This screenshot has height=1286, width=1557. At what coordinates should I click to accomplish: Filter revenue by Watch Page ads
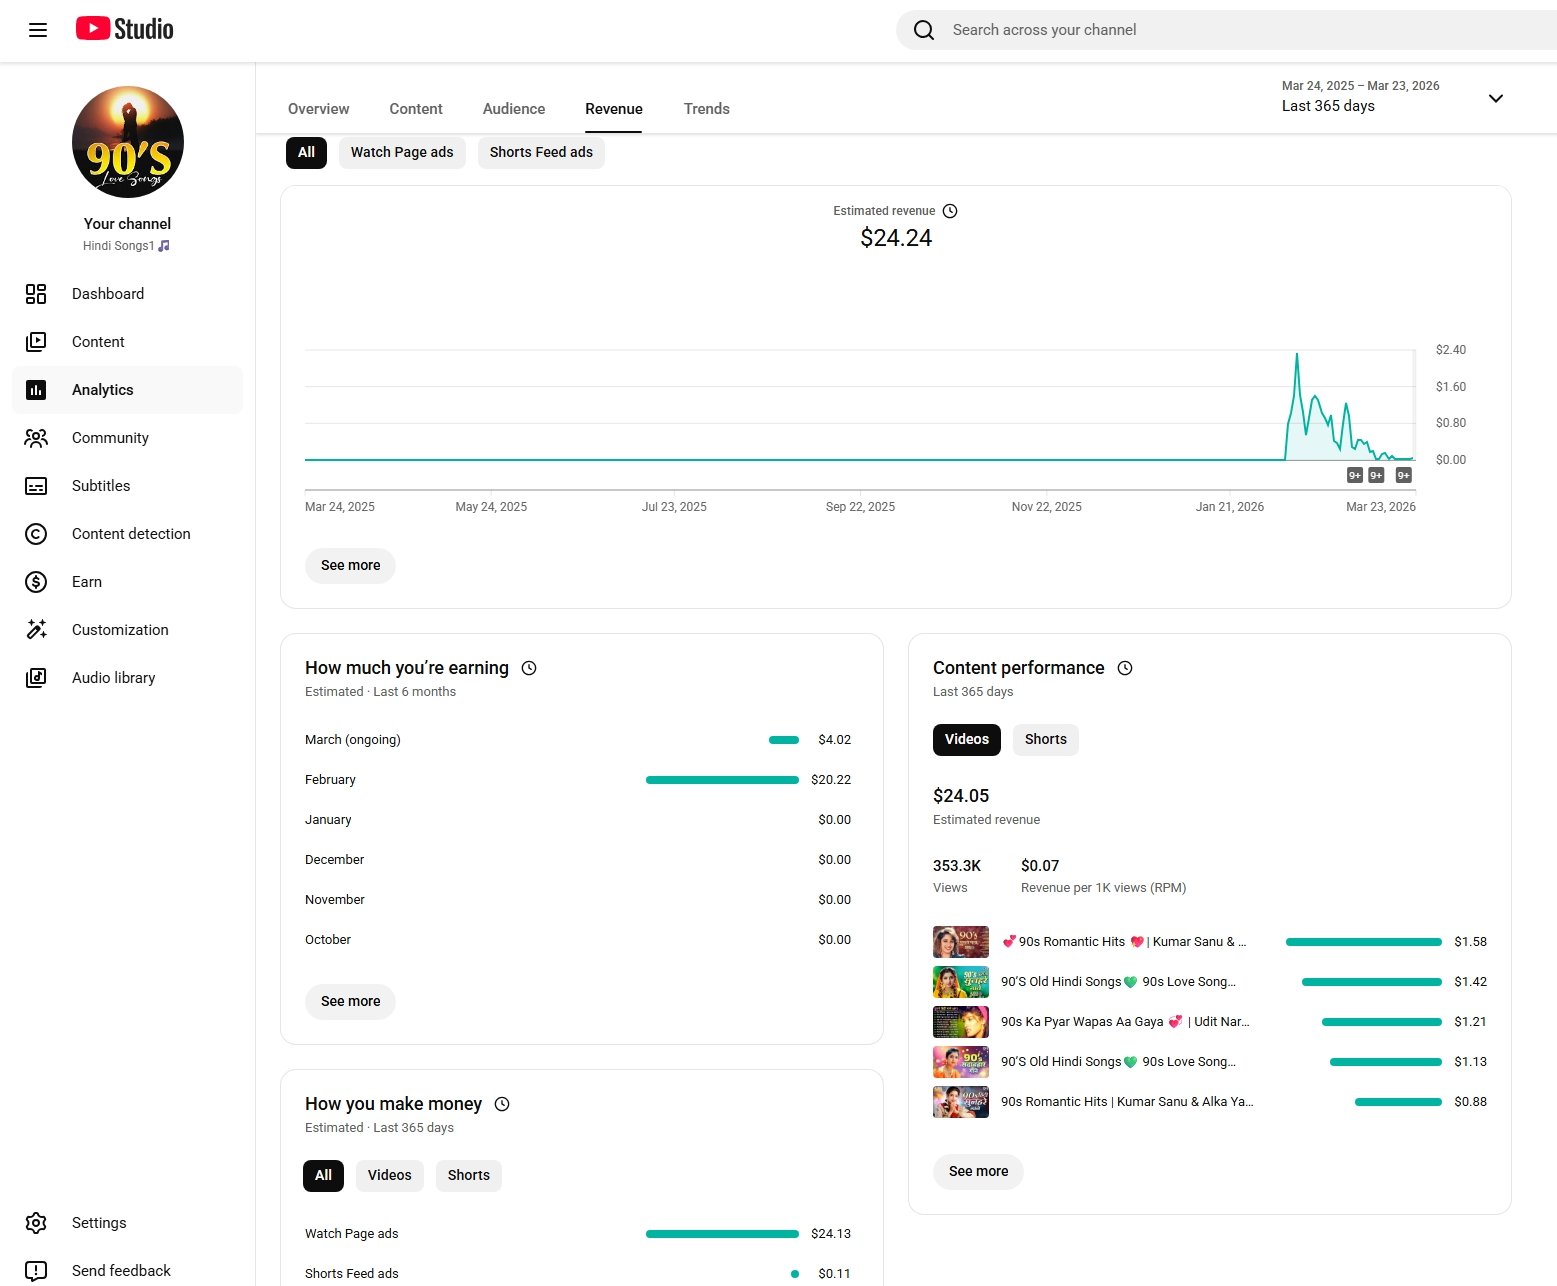402,152
